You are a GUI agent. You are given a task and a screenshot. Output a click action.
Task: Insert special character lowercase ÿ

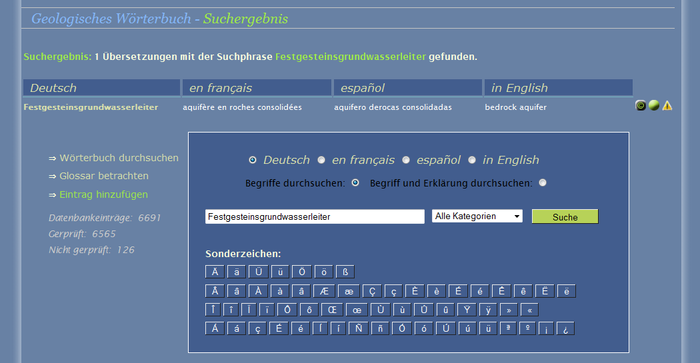coord(488,310)
